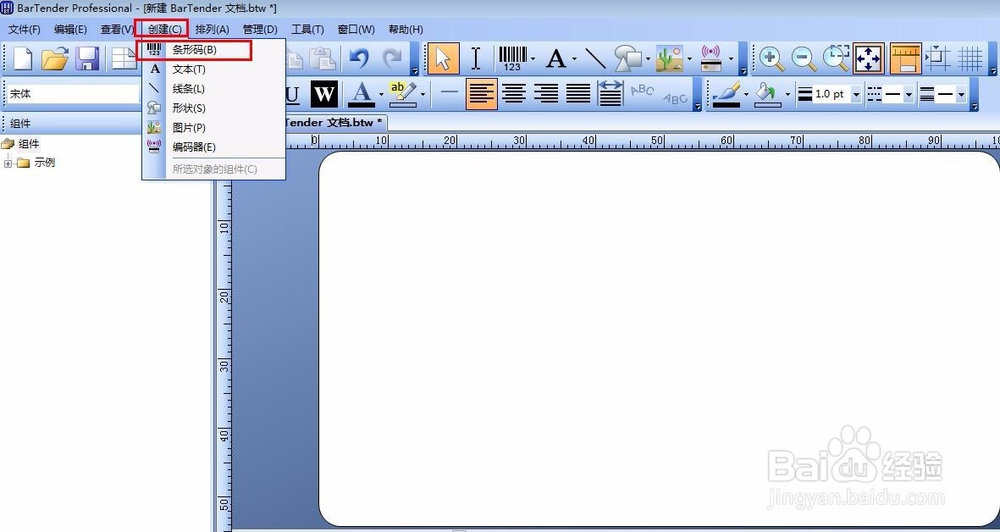Align text to the right
1000x532 pixels.
point(546,94)
